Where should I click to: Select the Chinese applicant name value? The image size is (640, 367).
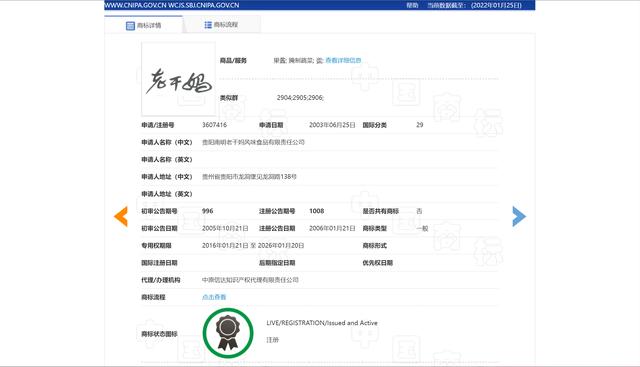click(x=253, y=142)
